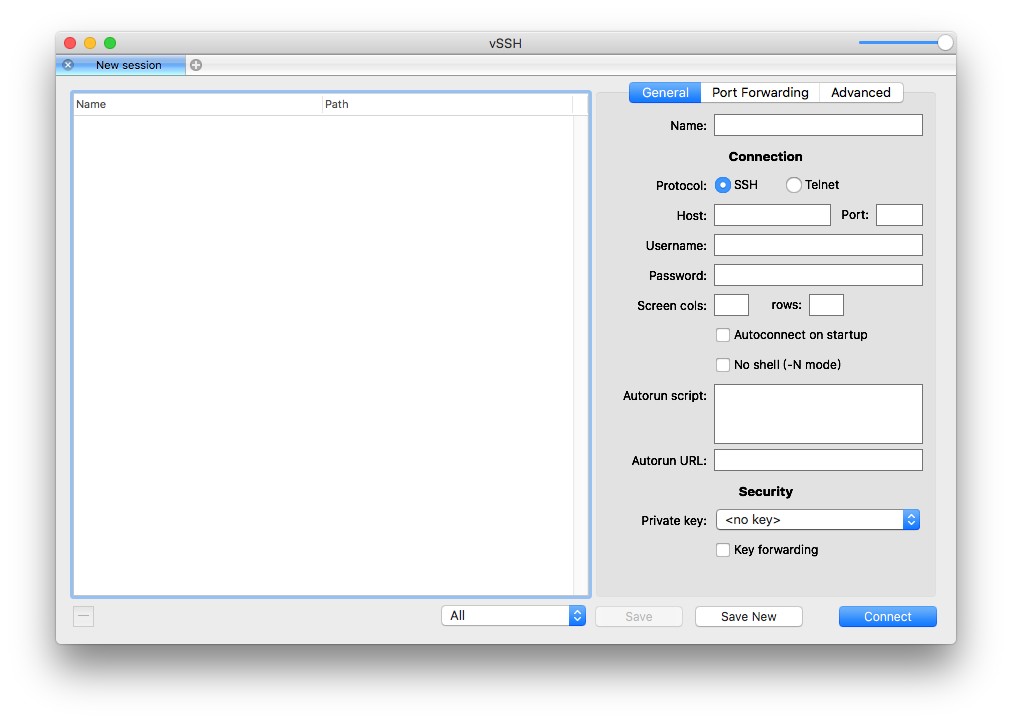Image resolution: width=1012 pixels, height=724 pixels.
Task: Focus the Autorun URL input field
Action: [818, 460]
